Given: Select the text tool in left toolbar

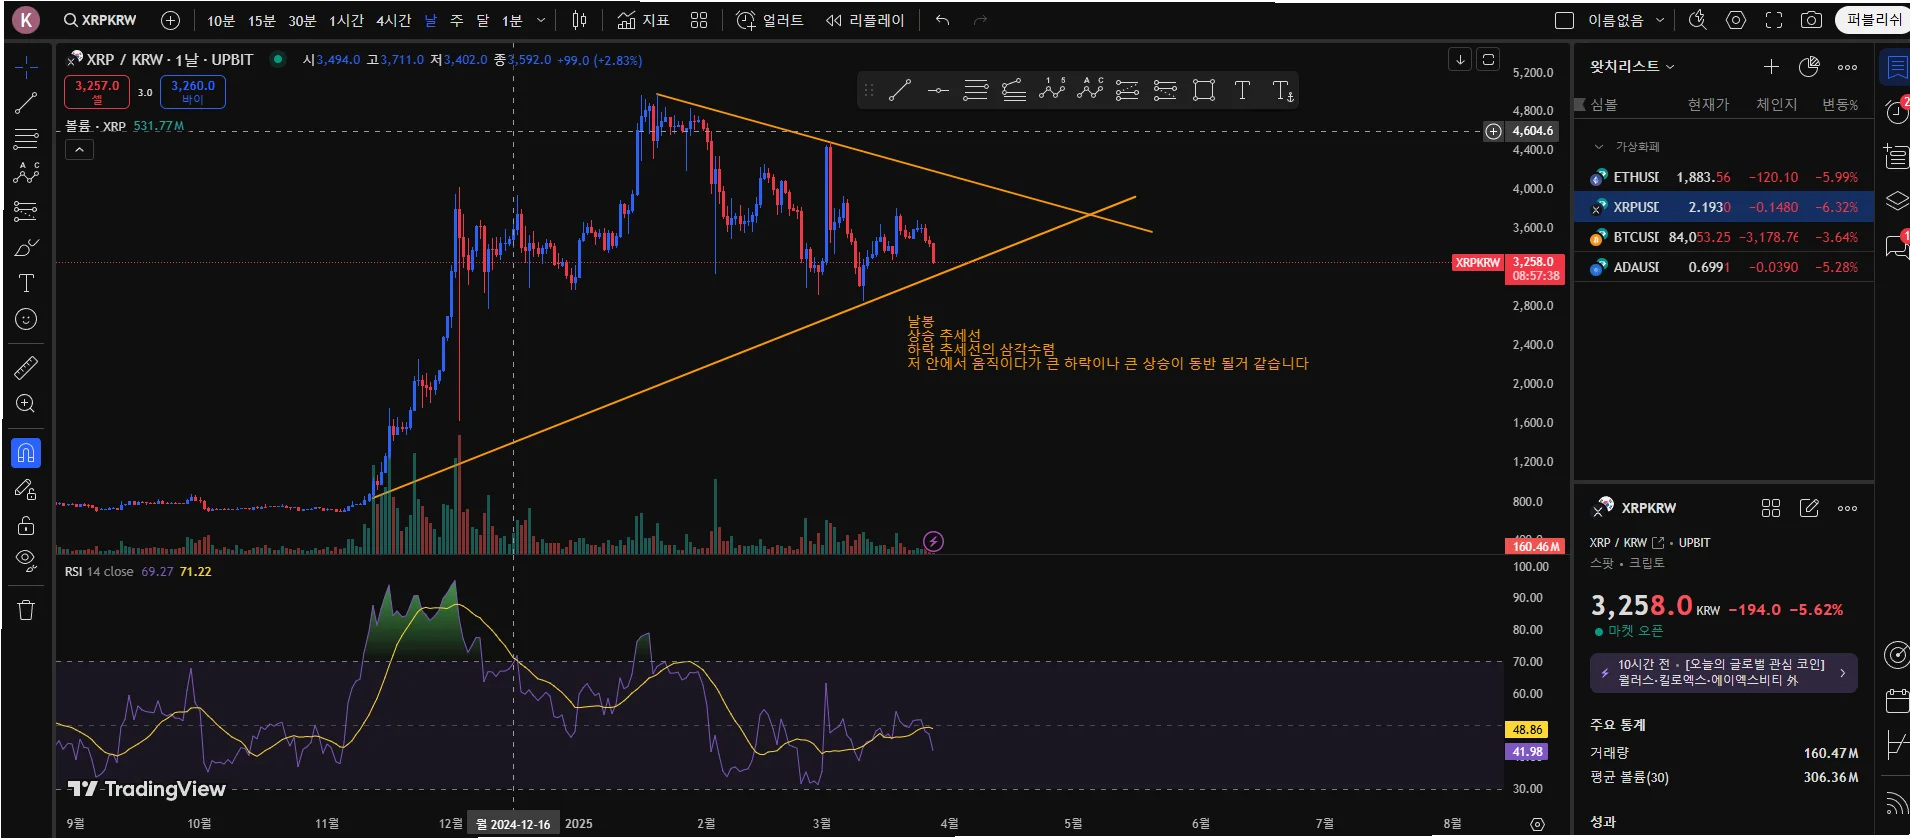Looking at the screenshot, I should pyautogui.click(x=26, y=283).
